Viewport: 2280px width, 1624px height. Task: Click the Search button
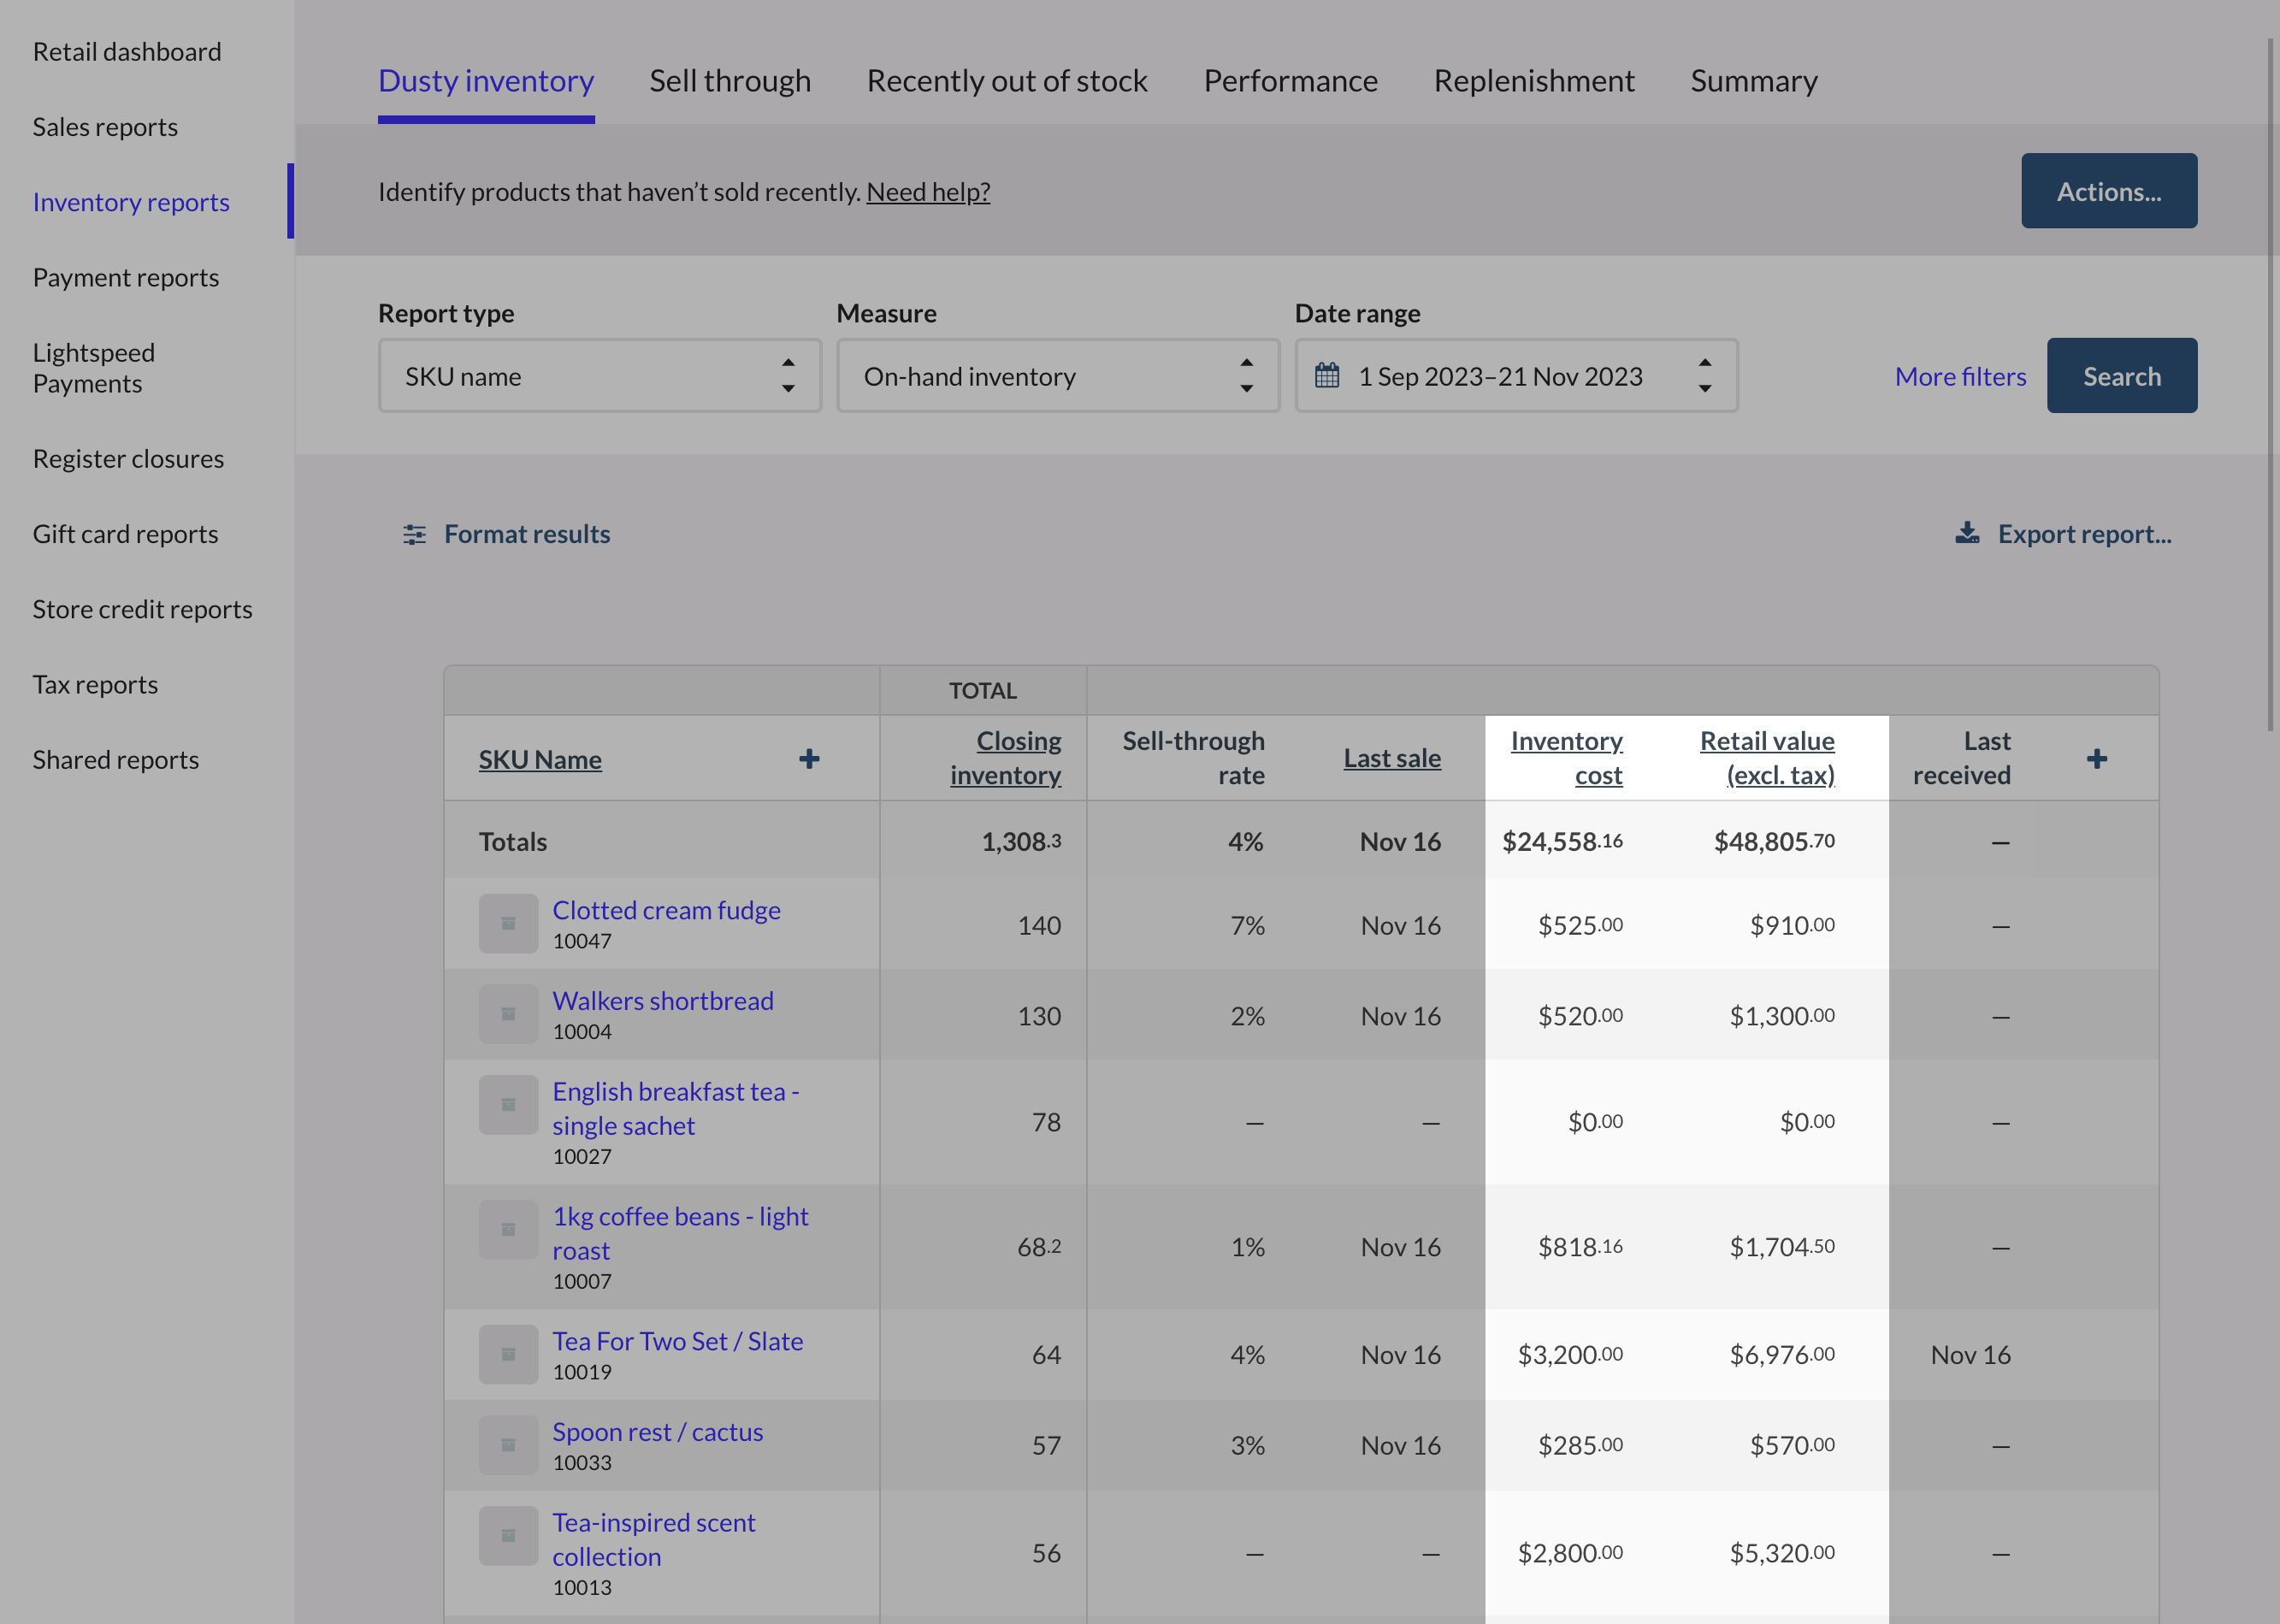(2122, 376)
